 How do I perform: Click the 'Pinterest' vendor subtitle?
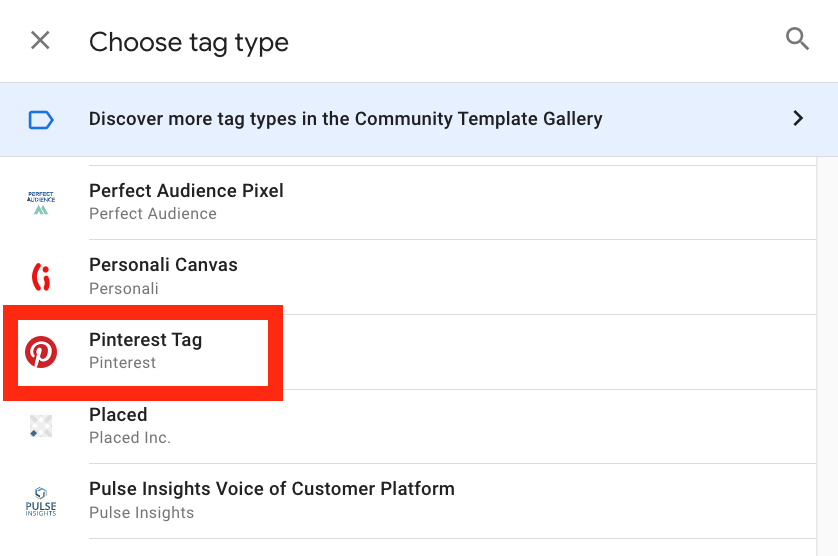(x=122, y=363)
